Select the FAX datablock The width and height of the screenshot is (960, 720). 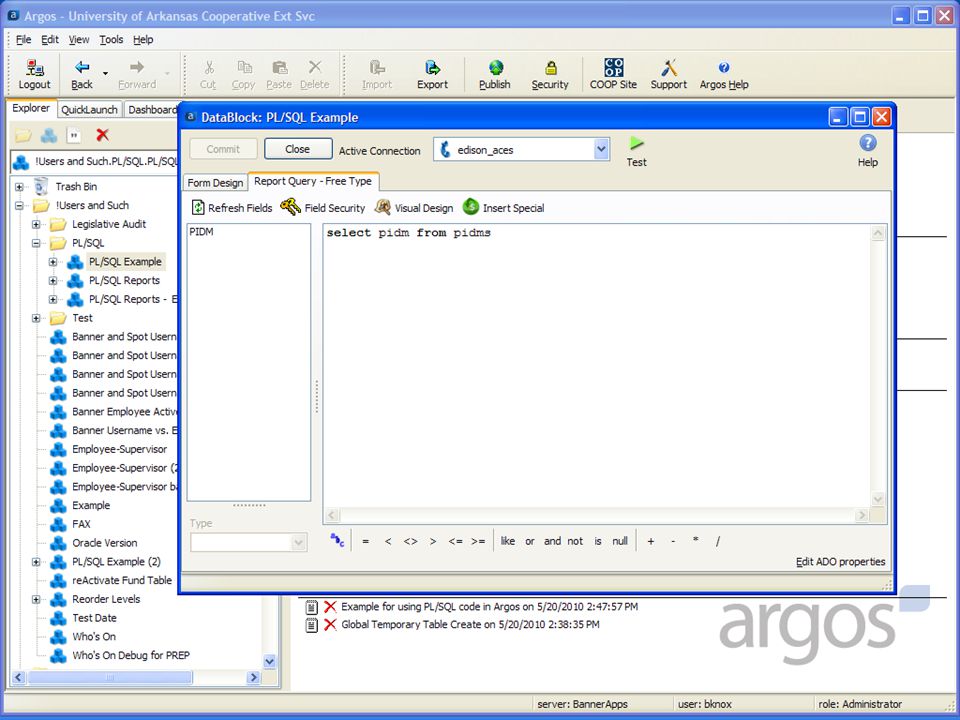[81, 524]
